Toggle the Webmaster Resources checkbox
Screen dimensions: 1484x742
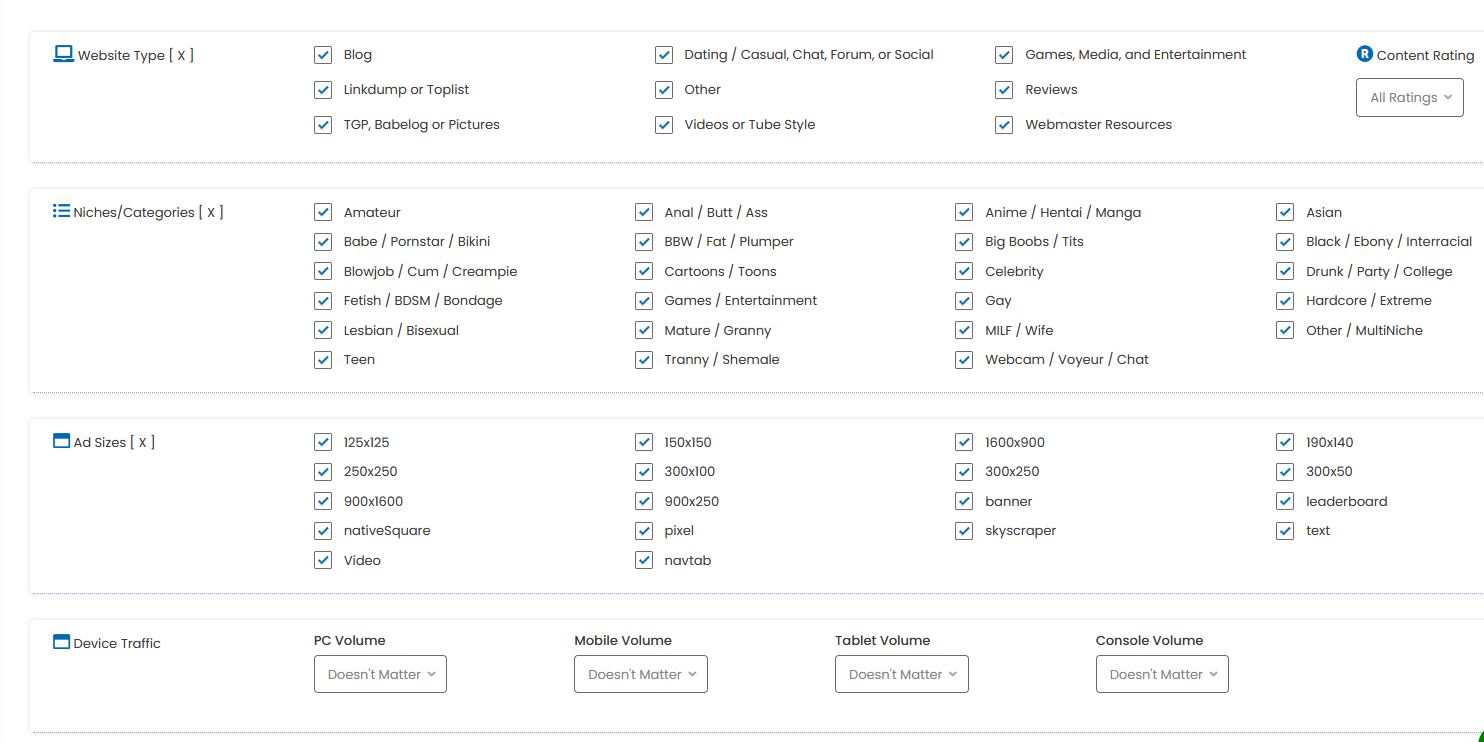[1004, 125]
